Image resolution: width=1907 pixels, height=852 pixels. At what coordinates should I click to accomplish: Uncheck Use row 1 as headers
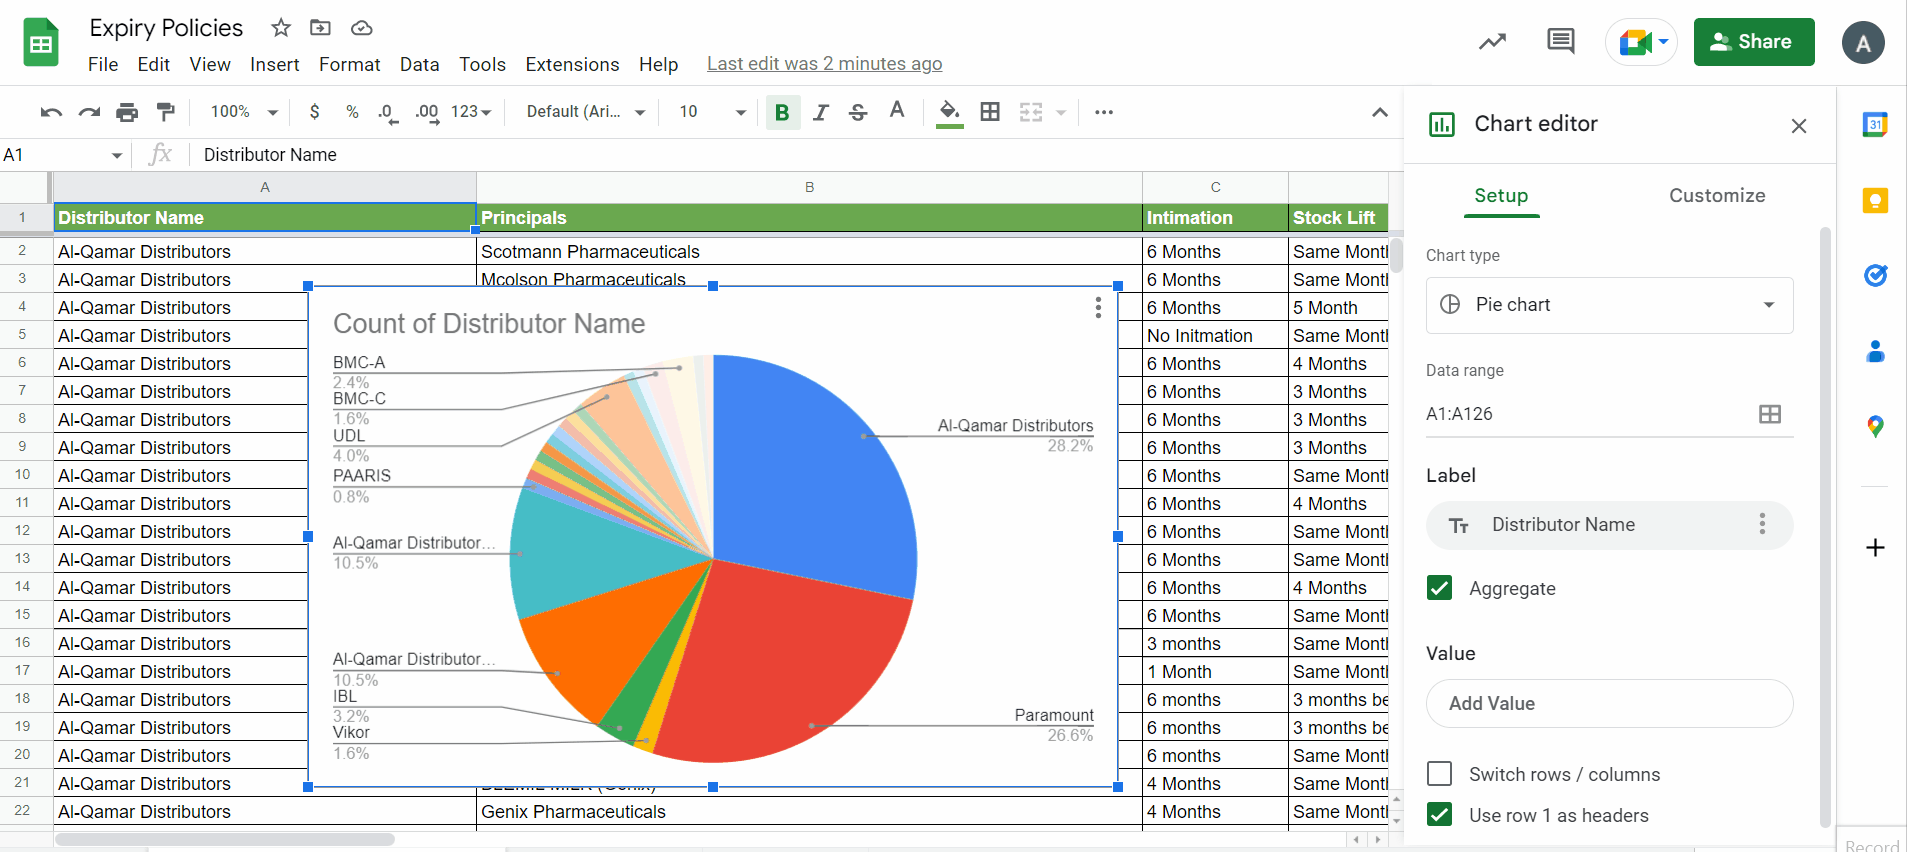pyautogui.click(x=1440, y=815)
